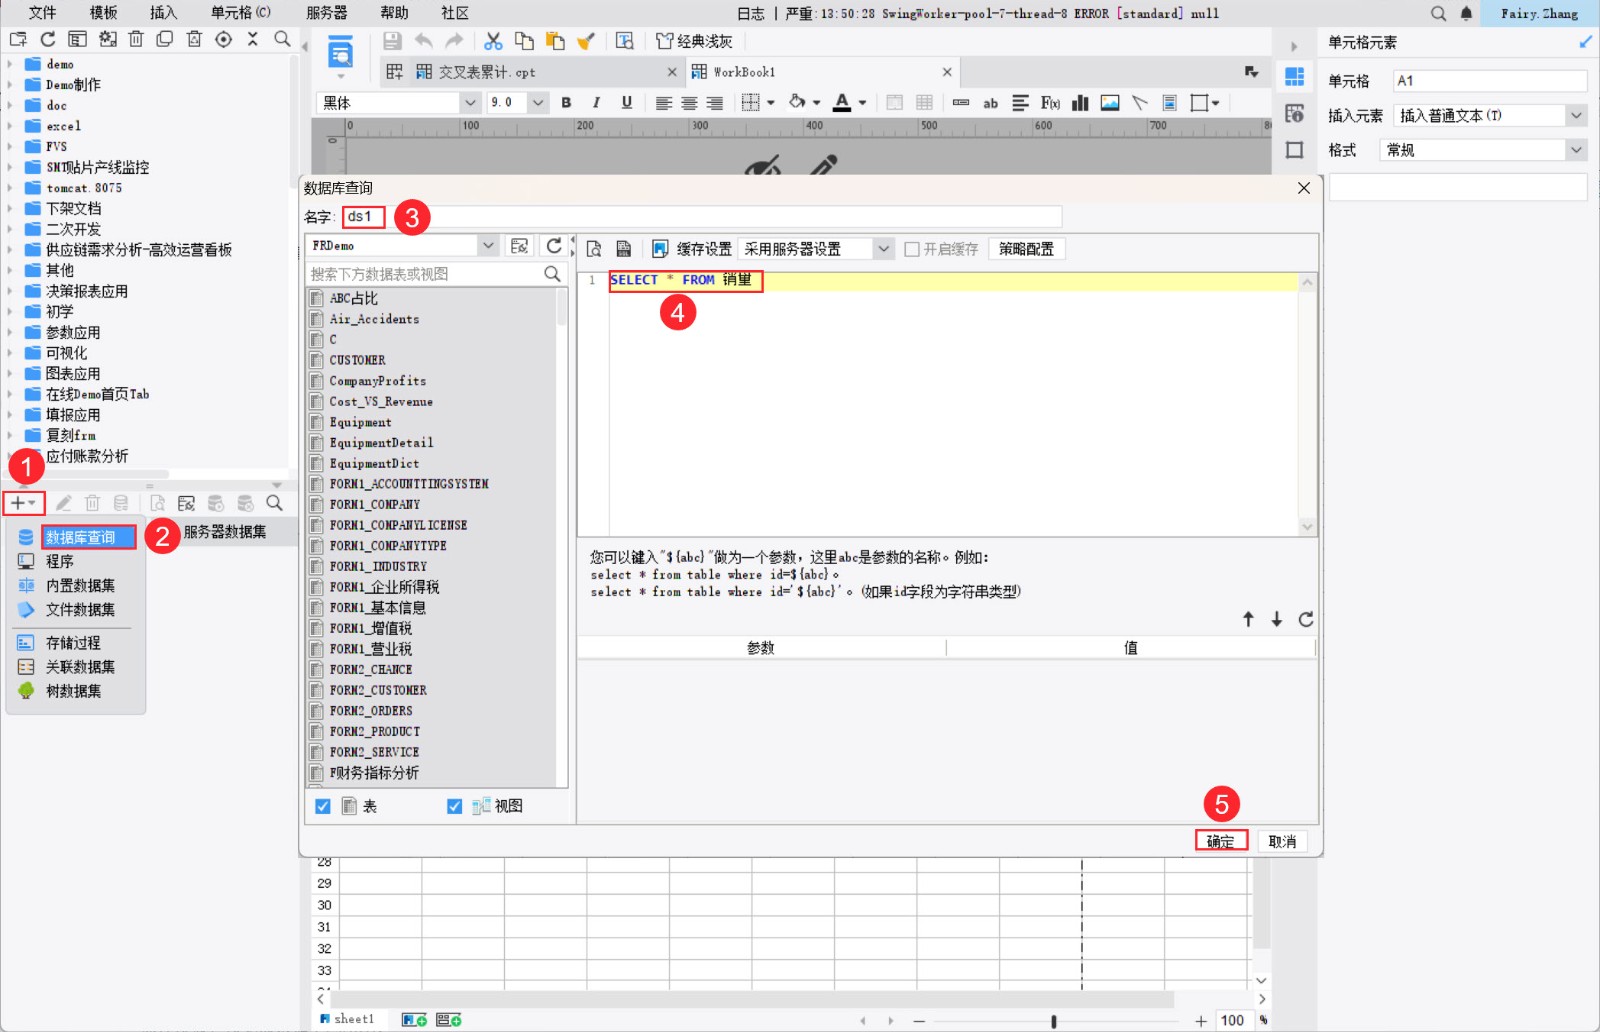Toggle underline text formatting
The width and height of the screenshot is (1600, 1032).
[627, 102]
